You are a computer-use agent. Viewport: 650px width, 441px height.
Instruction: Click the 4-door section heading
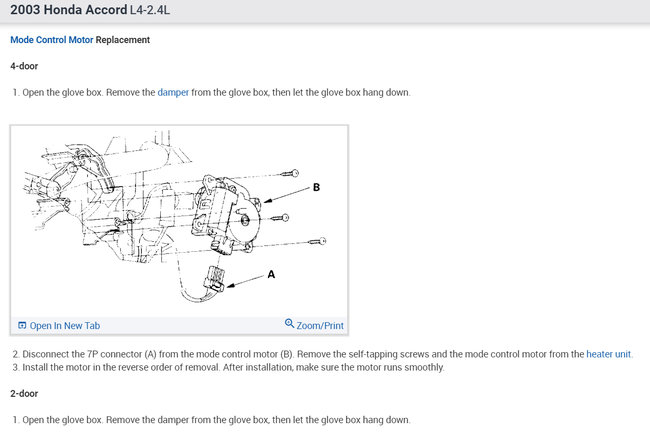pos(24,66)
